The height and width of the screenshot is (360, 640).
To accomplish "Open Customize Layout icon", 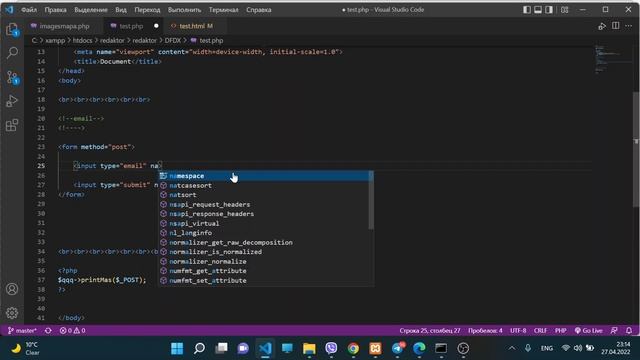I will pyautogui.click(x=564, y=9).
